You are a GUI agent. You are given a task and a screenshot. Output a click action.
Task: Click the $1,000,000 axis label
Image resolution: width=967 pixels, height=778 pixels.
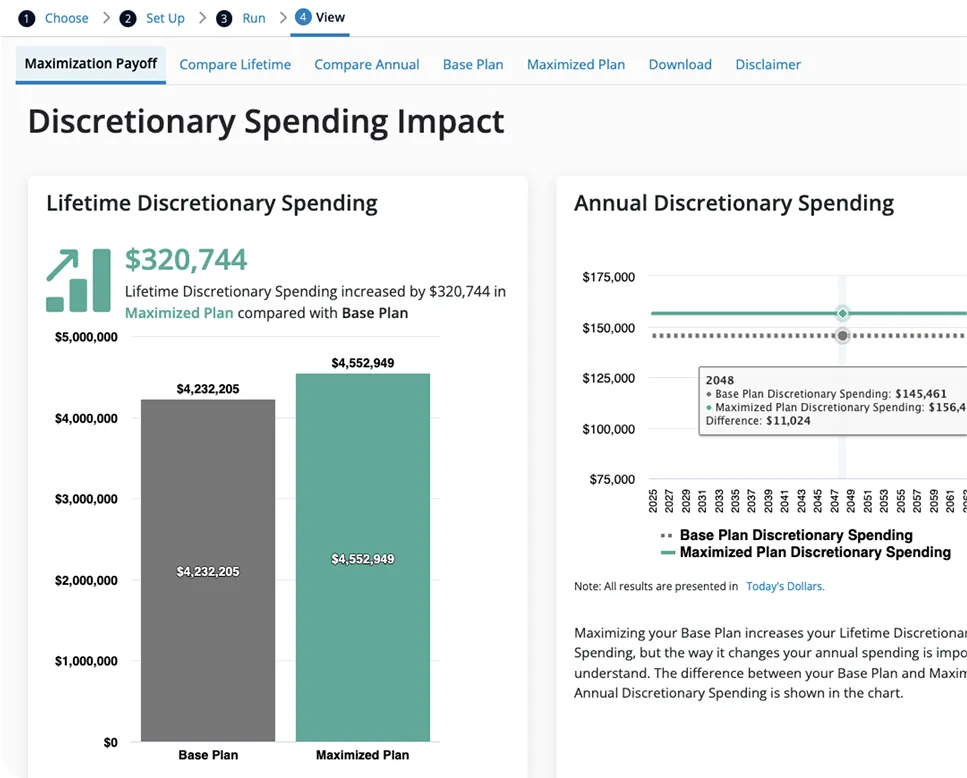86,661
